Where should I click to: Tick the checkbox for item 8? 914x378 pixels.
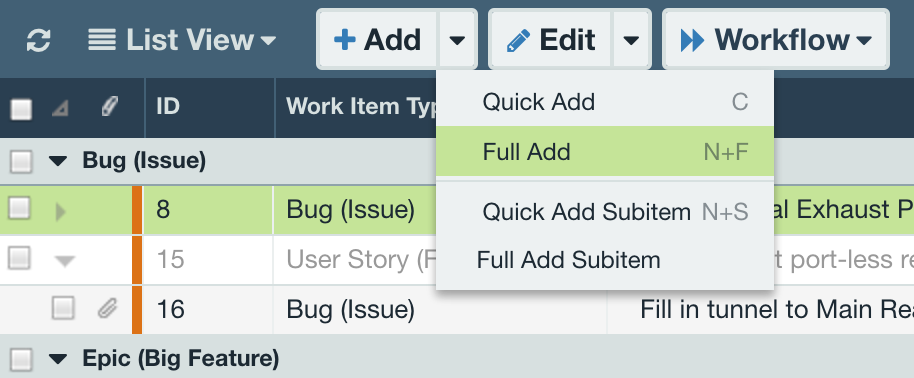(19, 209)
